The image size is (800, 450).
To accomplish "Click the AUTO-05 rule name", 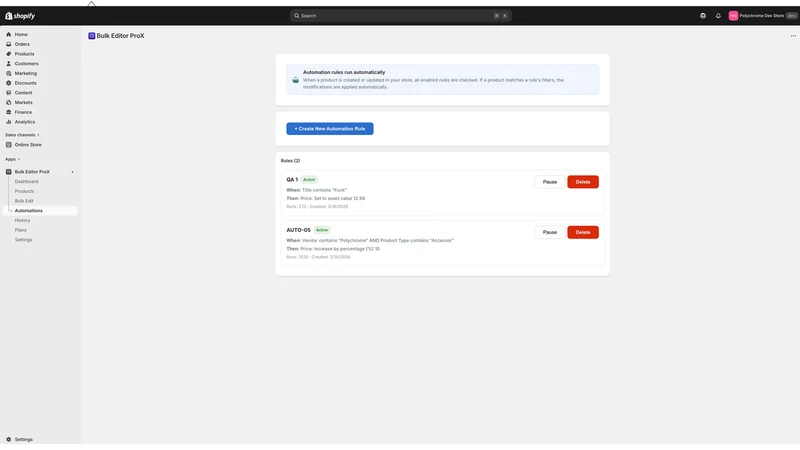I will [298, 230].
